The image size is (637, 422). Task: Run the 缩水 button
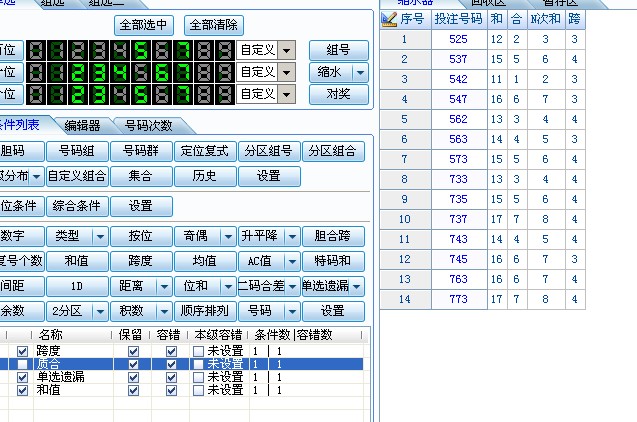(x=329, y=72)
